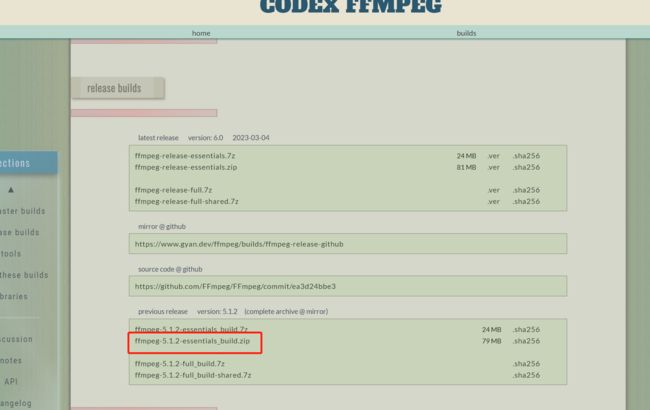Viewport: 650px width, 410px height.
Task: Open .sha256 for ffmpeg-5.1.2-essentials_build.zip
Action: (x=526, y=341)
